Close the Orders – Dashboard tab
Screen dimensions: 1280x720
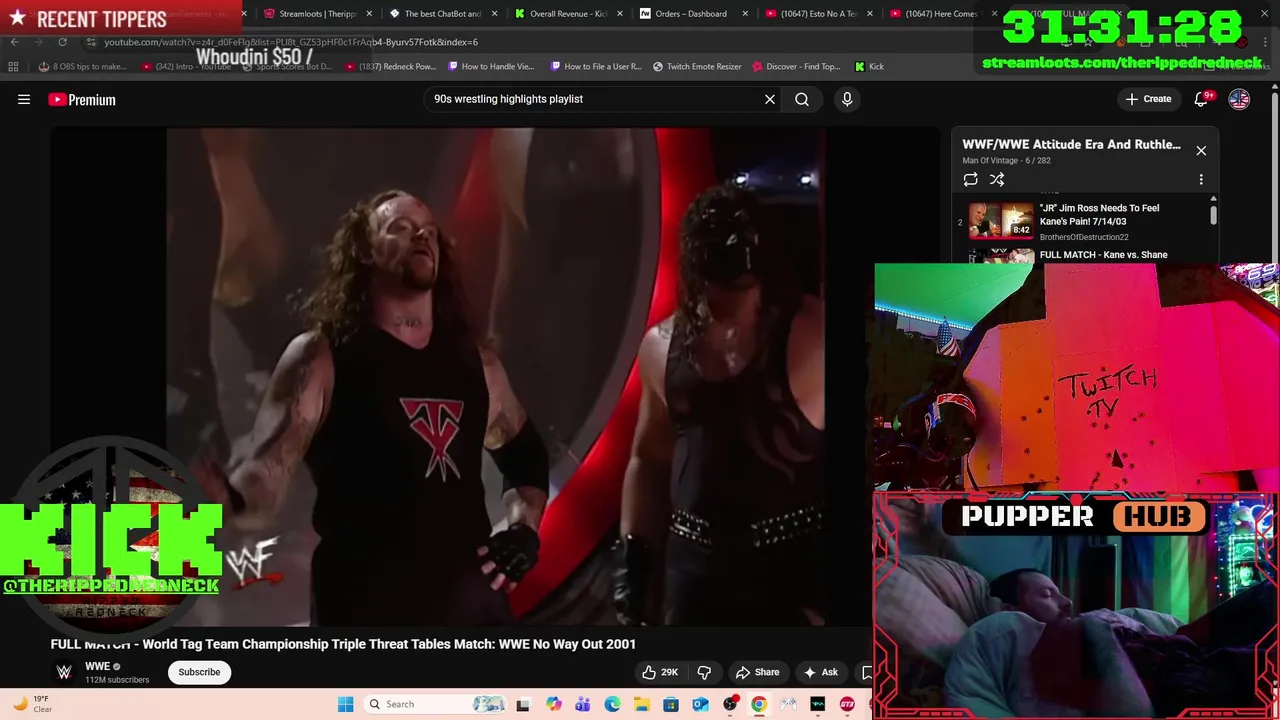(745, 14)
